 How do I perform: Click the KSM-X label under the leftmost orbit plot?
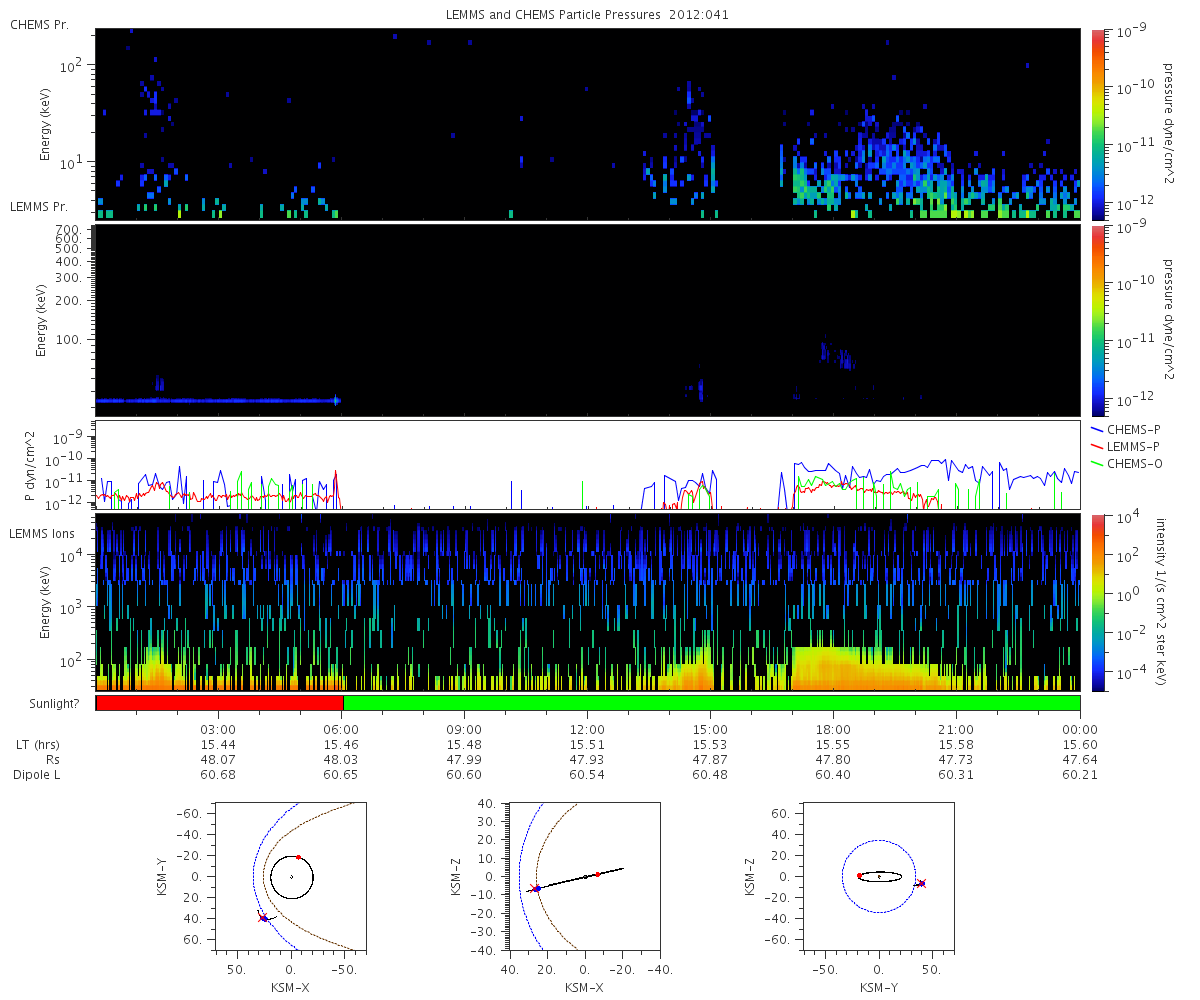click(x=291, y=987)
